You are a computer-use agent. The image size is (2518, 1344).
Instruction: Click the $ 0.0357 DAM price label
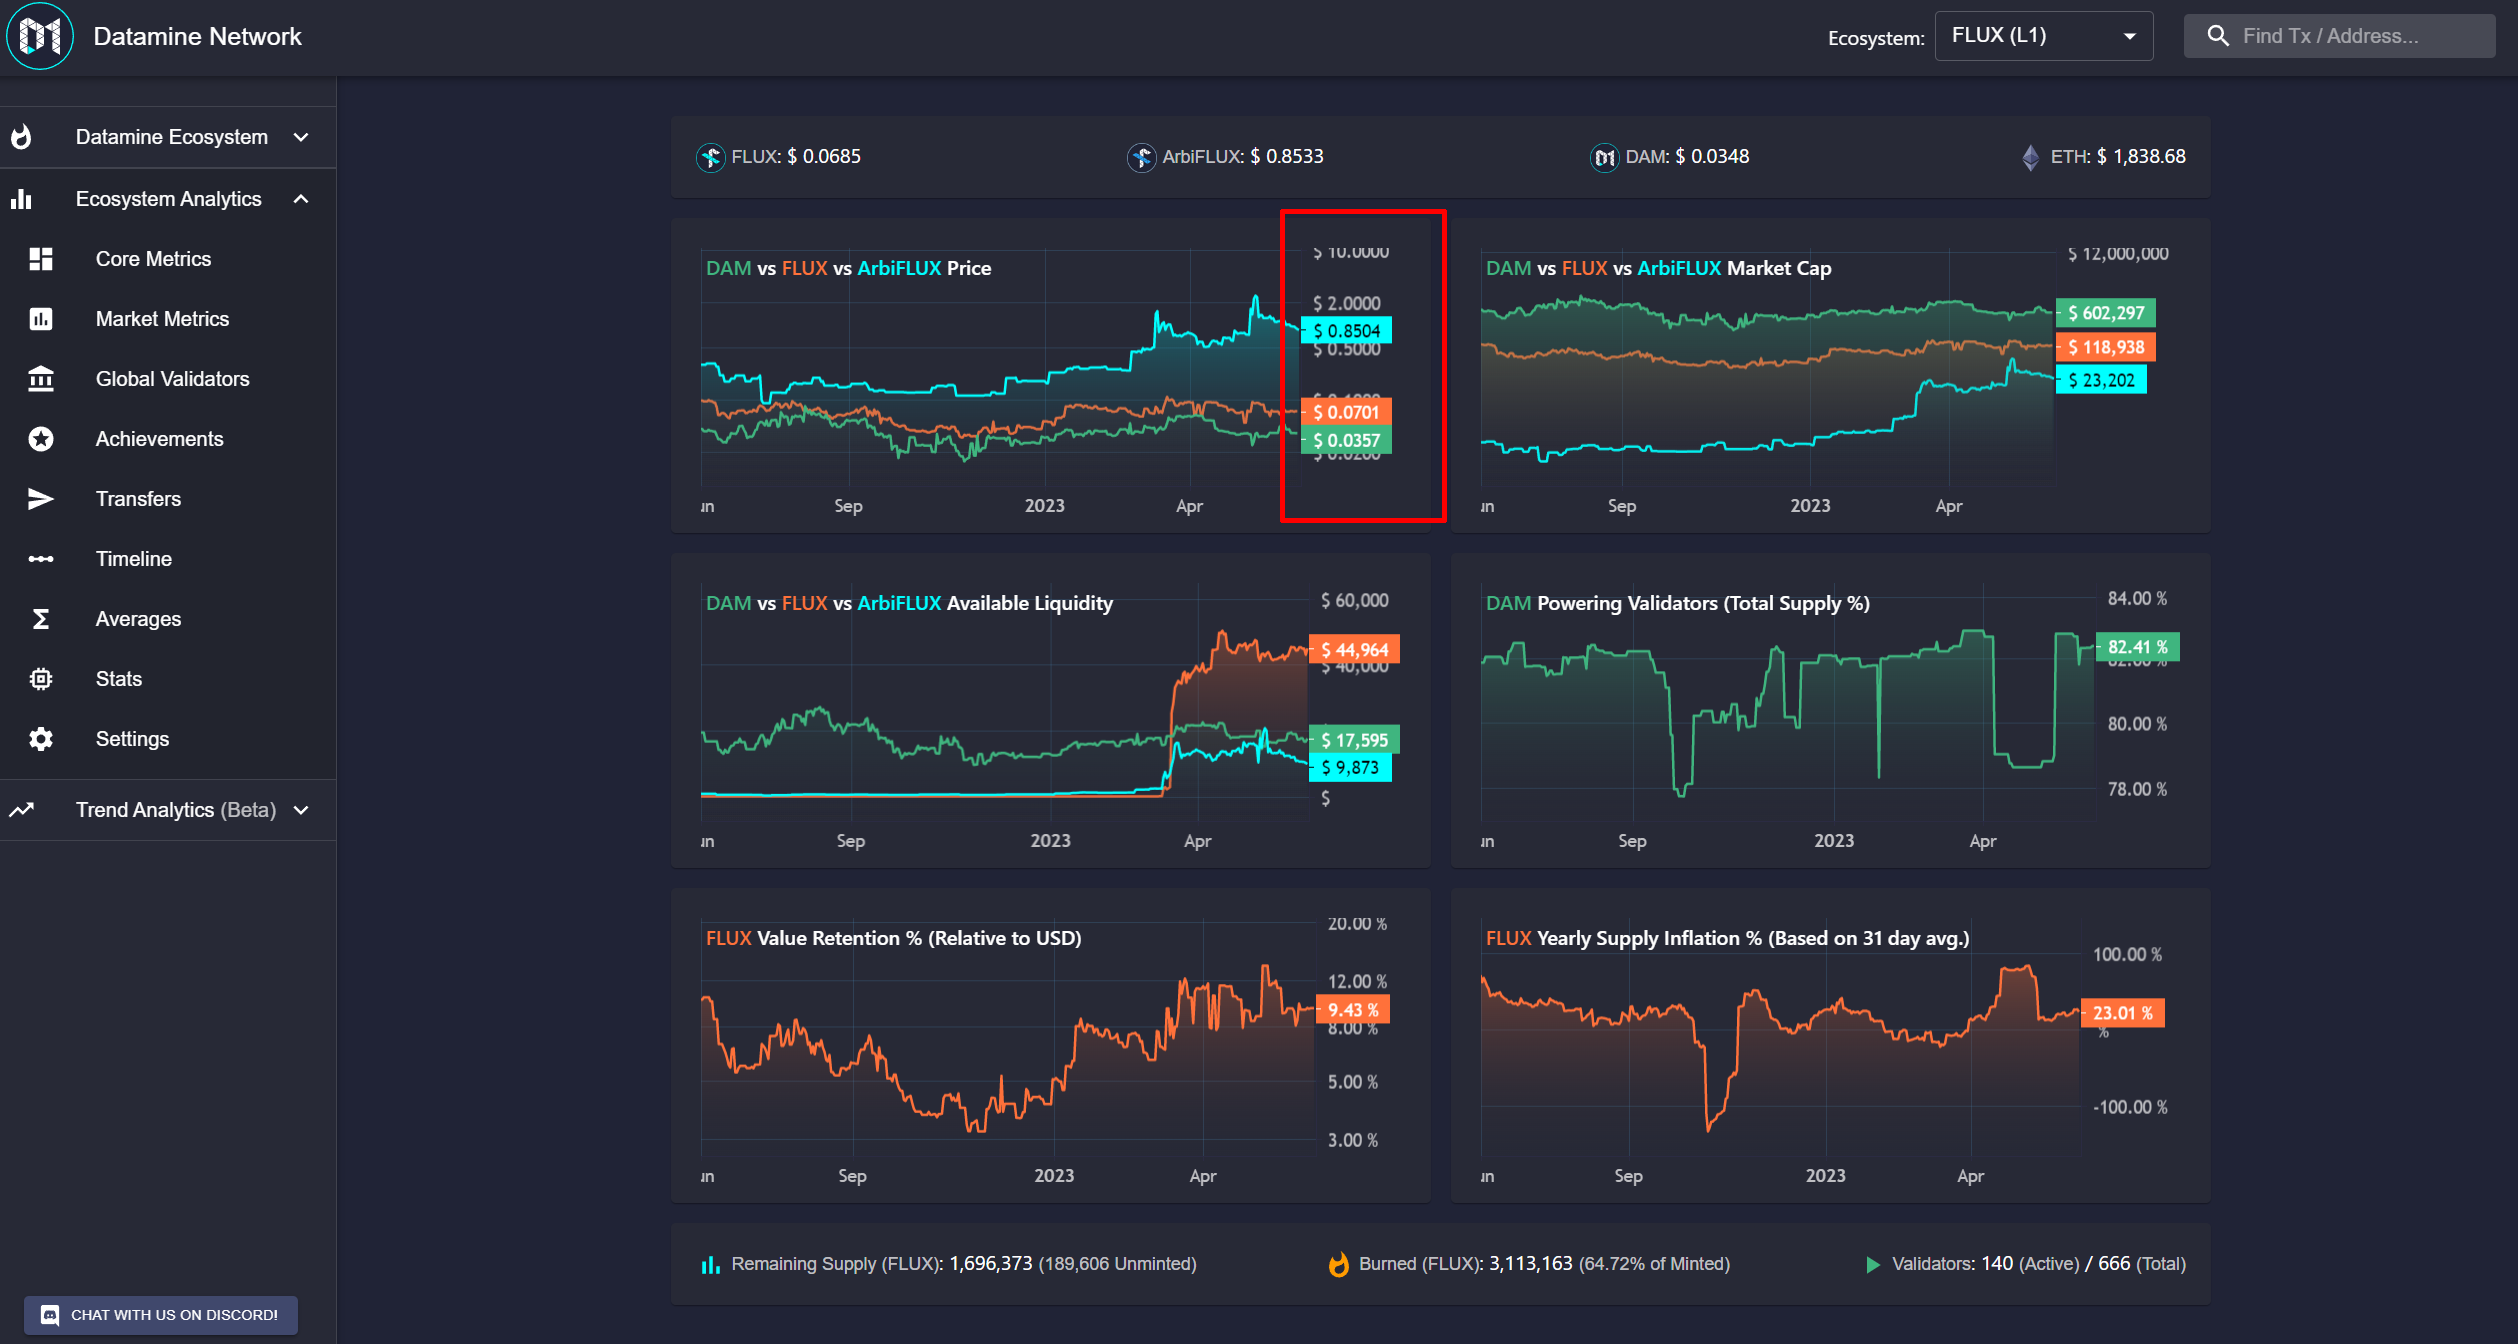tap(1346, 440)
